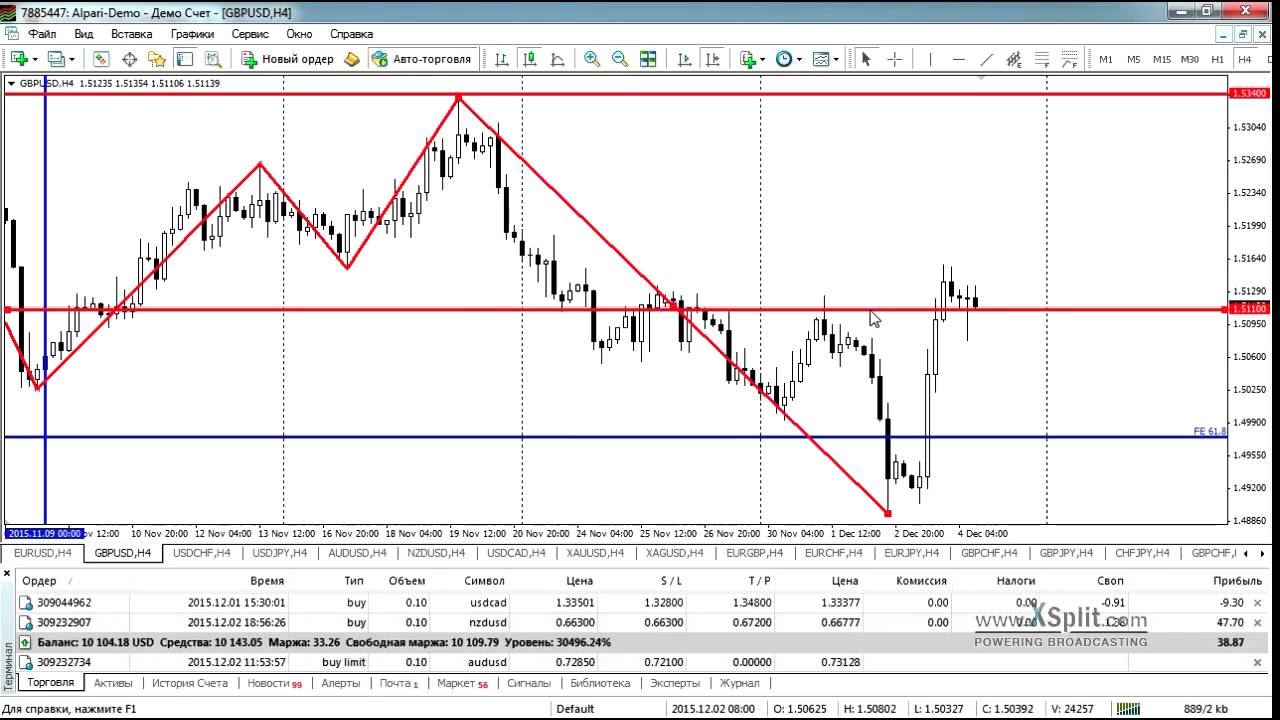Open the Журнал terminal tab

click(740, 683)
